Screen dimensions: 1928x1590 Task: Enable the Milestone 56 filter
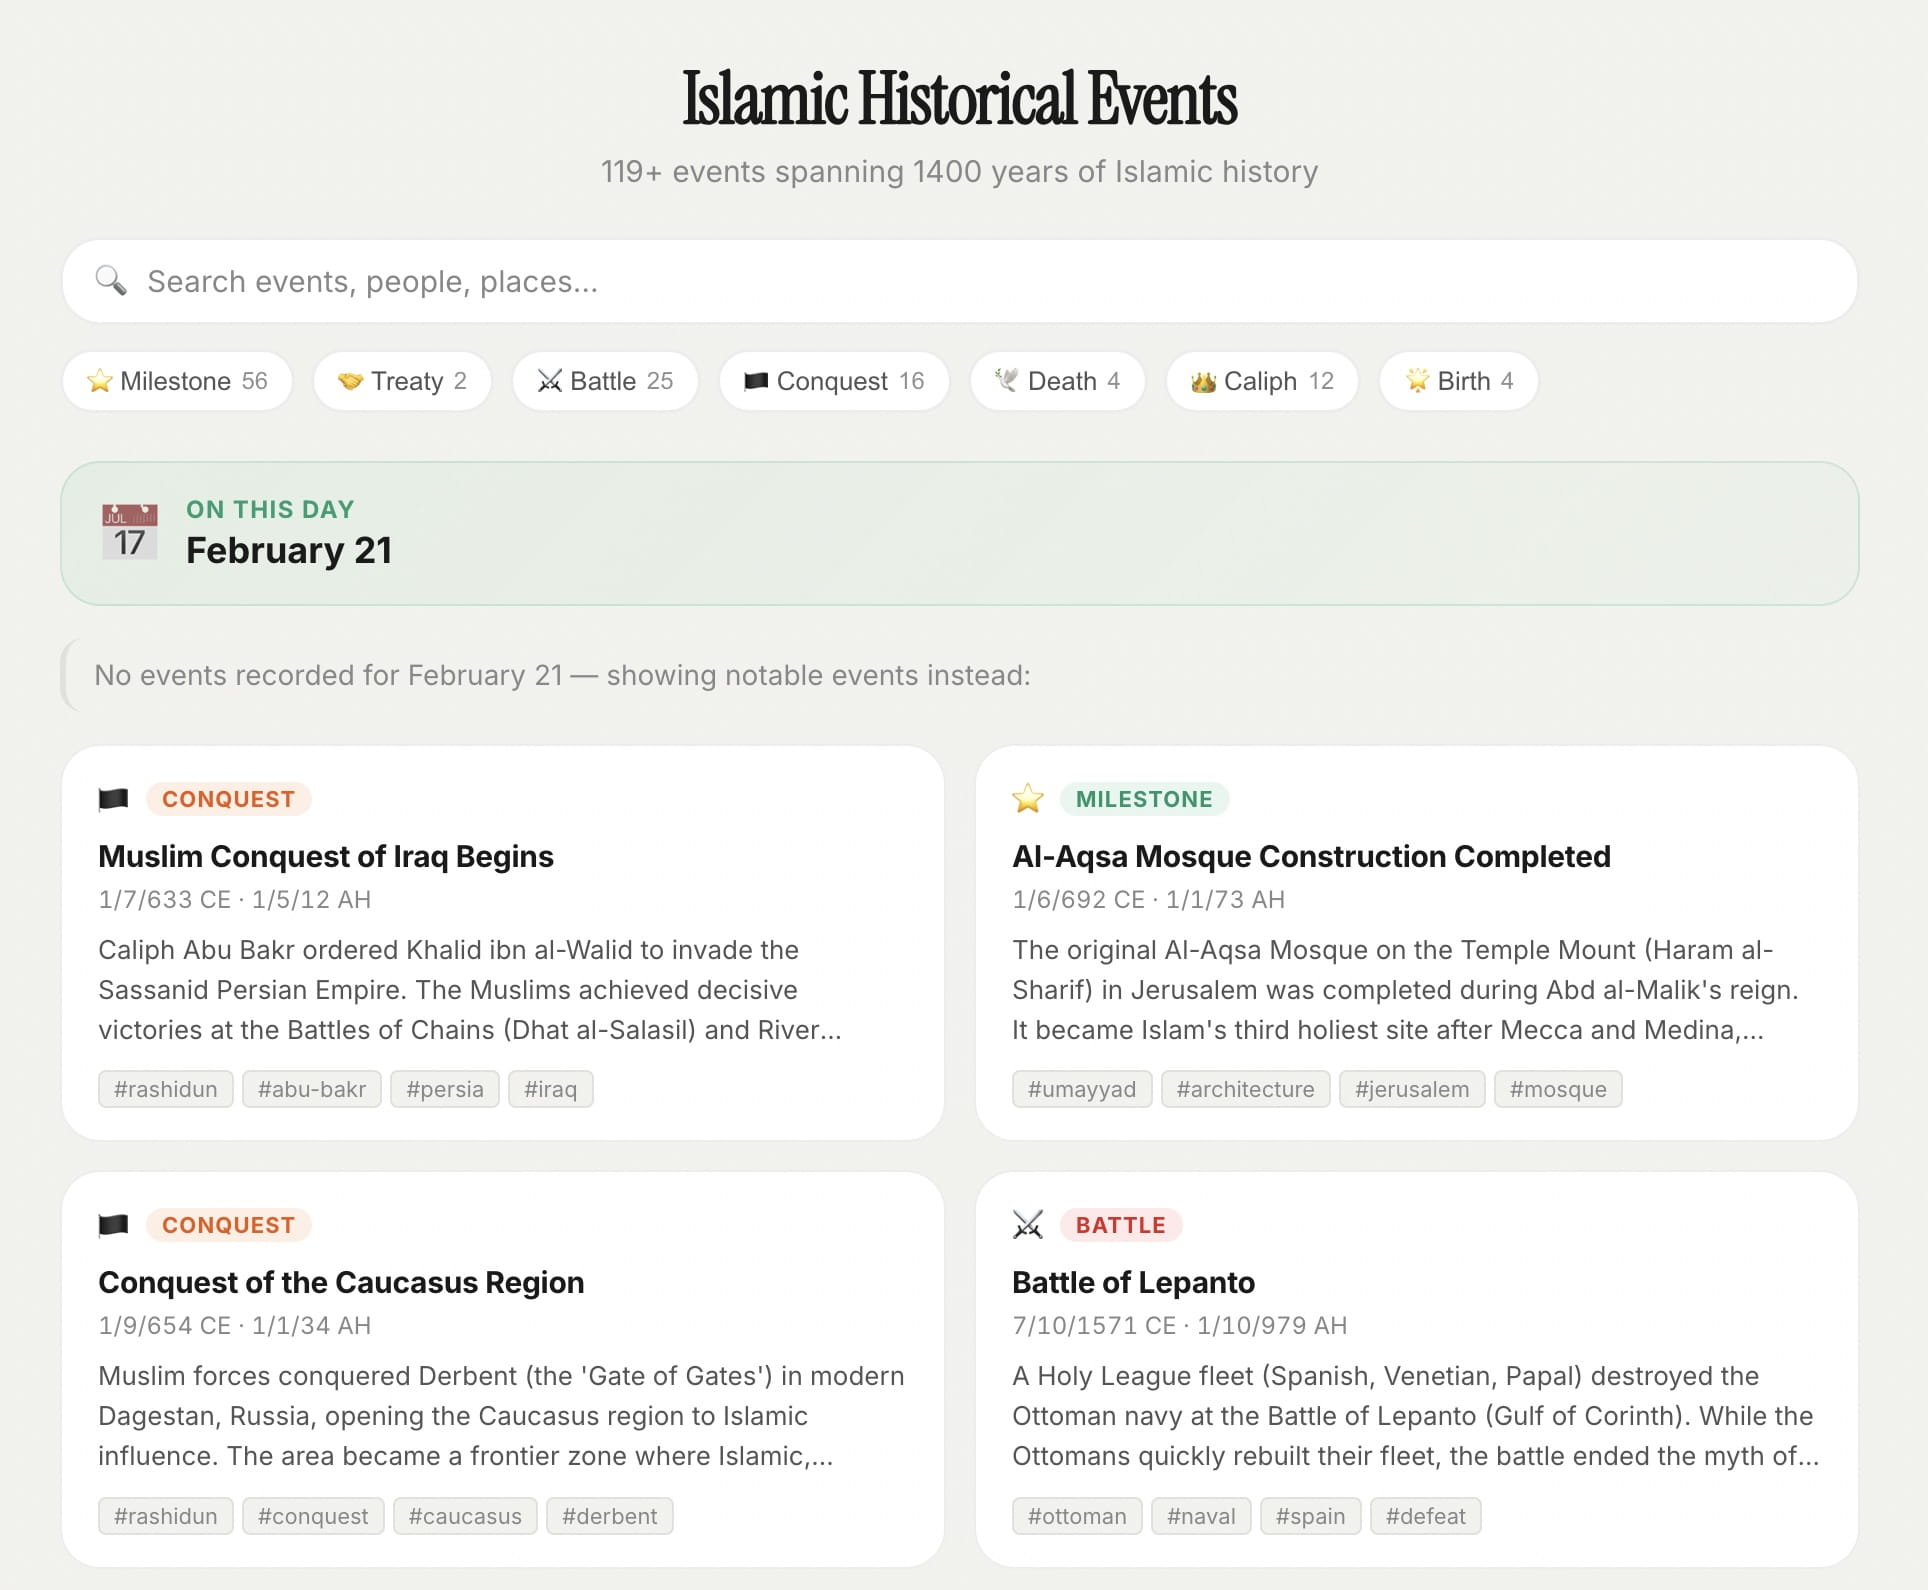177,381
